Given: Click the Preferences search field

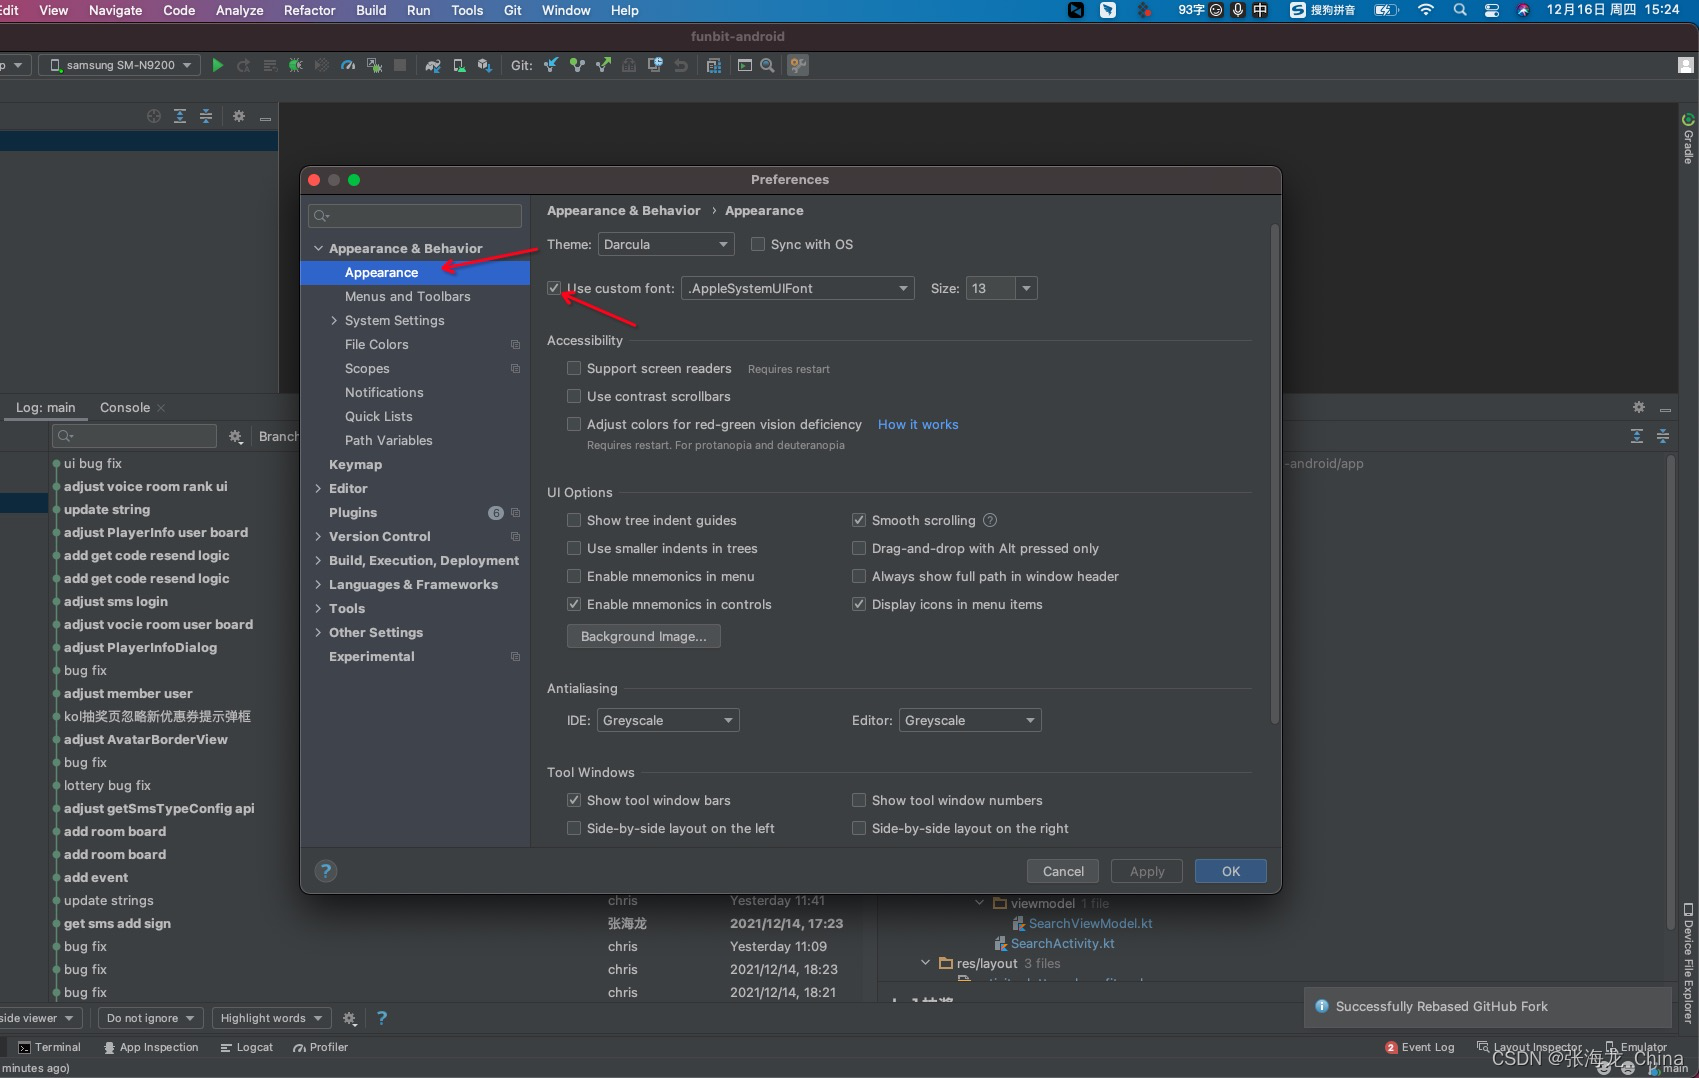Looking at the screenshot, I should click(x=415, y=215).
